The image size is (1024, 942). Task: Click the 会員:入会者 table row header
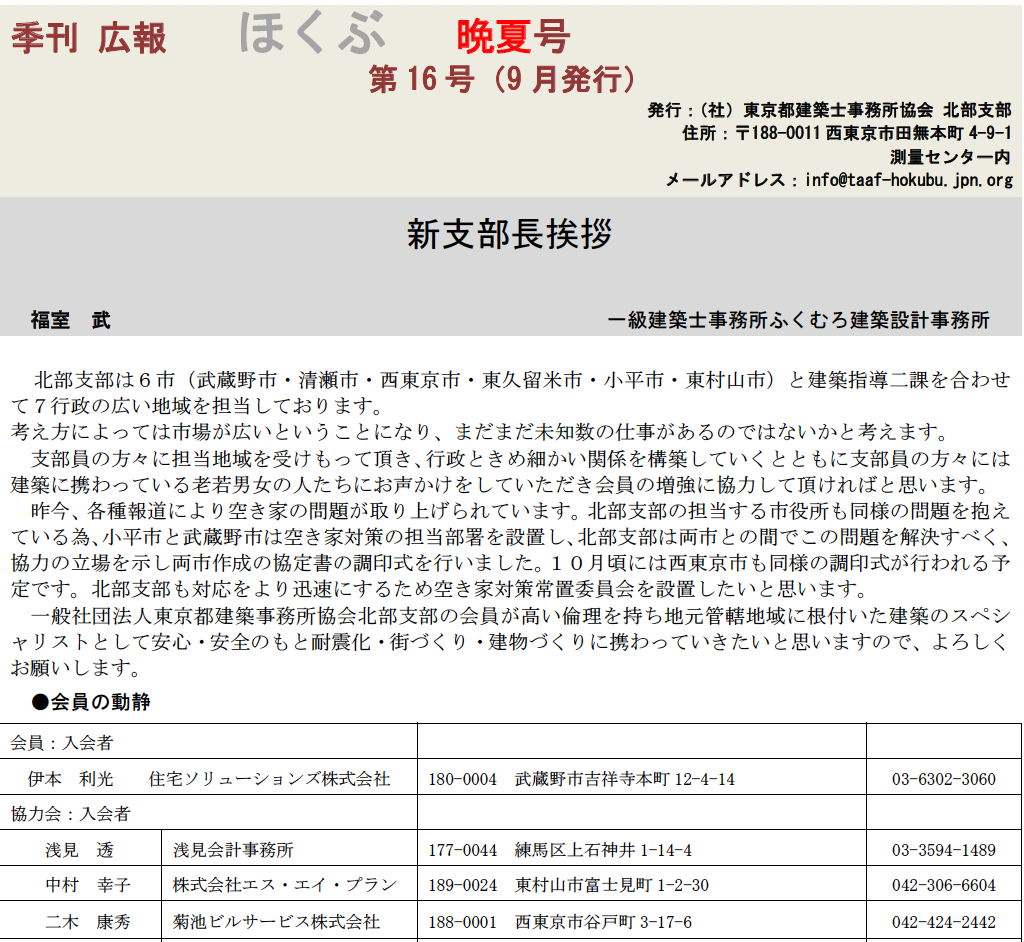coord(62,743)
